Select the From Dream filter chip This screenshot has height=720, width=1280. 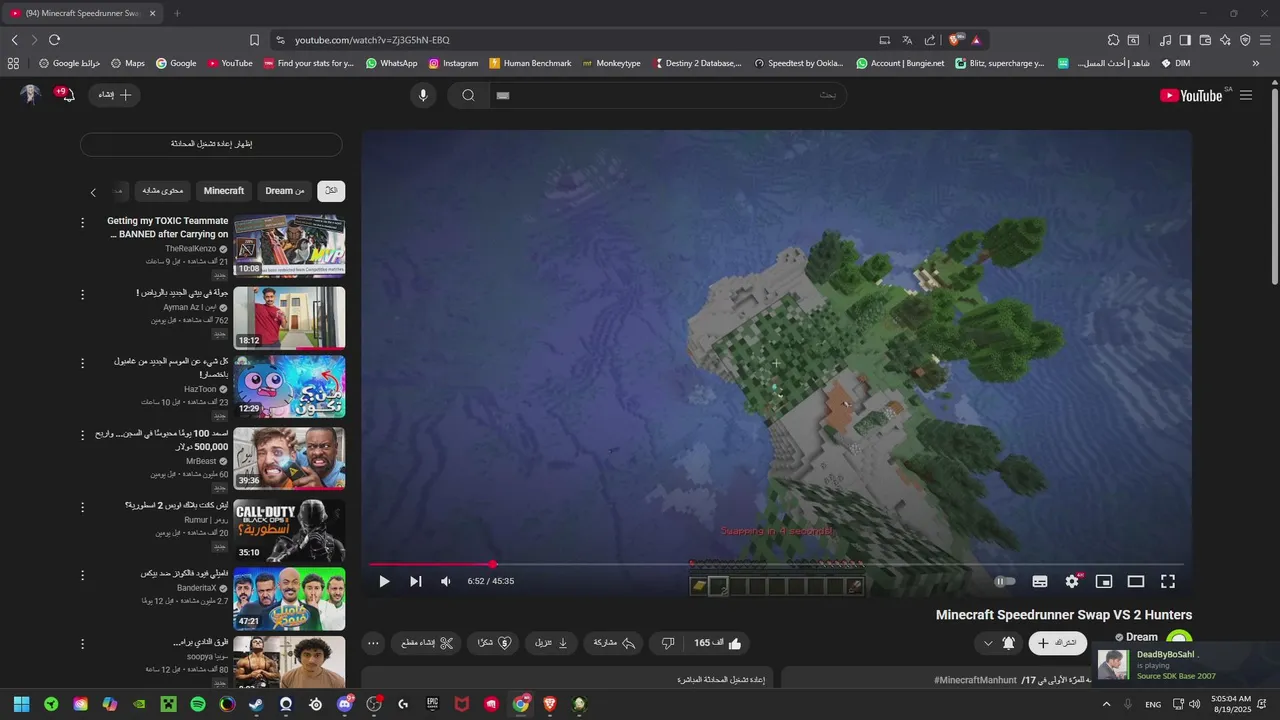[285, 191]
